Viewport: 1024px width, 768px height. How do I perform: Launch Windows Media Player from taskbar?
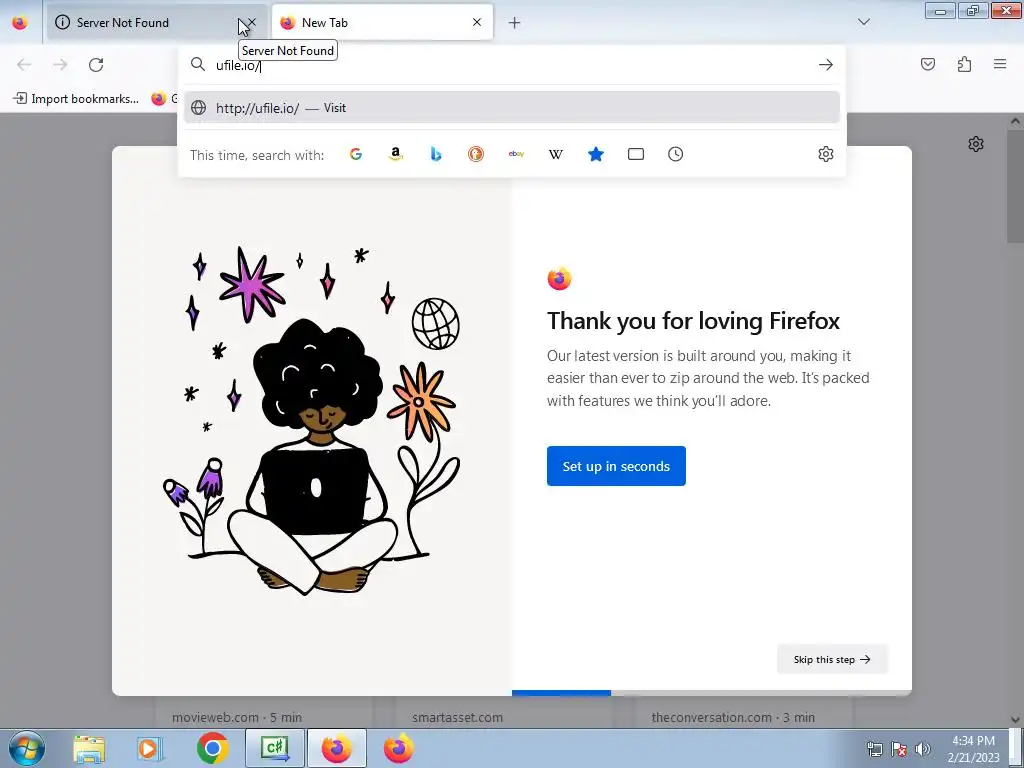(149, 748)
